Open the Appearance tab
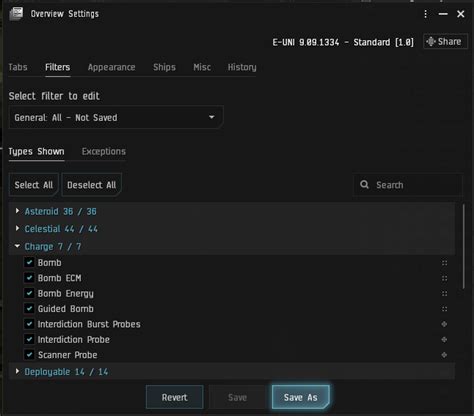The image size is (474, 416). (x=111, y=67)
